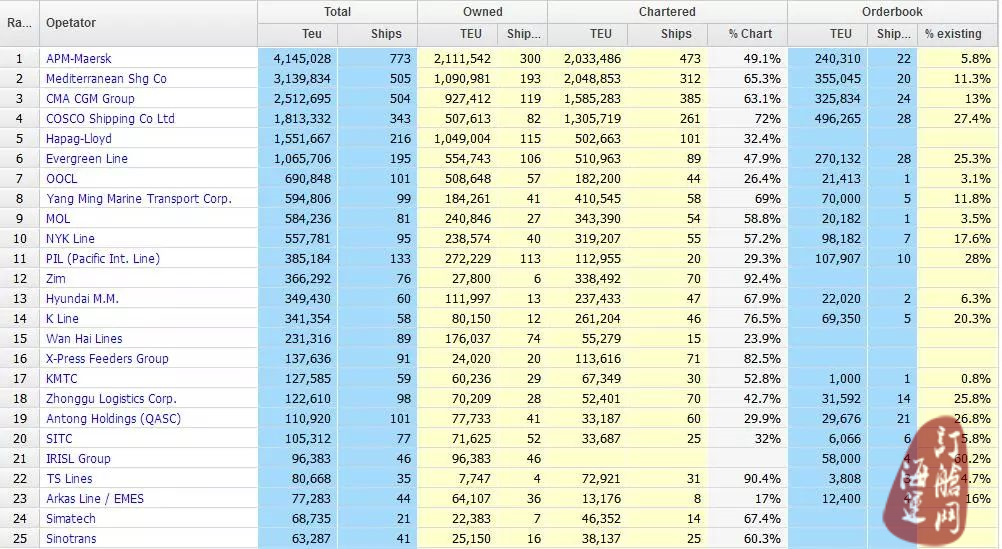The image size is (1002, 549).
Task: Open the COSCO Shipping Co Ltd link
Action: click(110, 119)
